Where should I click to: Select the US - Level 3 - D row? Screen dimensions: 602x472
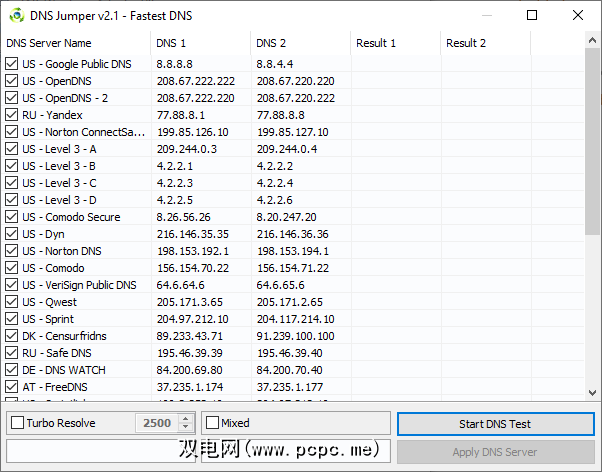pos(294,200)
